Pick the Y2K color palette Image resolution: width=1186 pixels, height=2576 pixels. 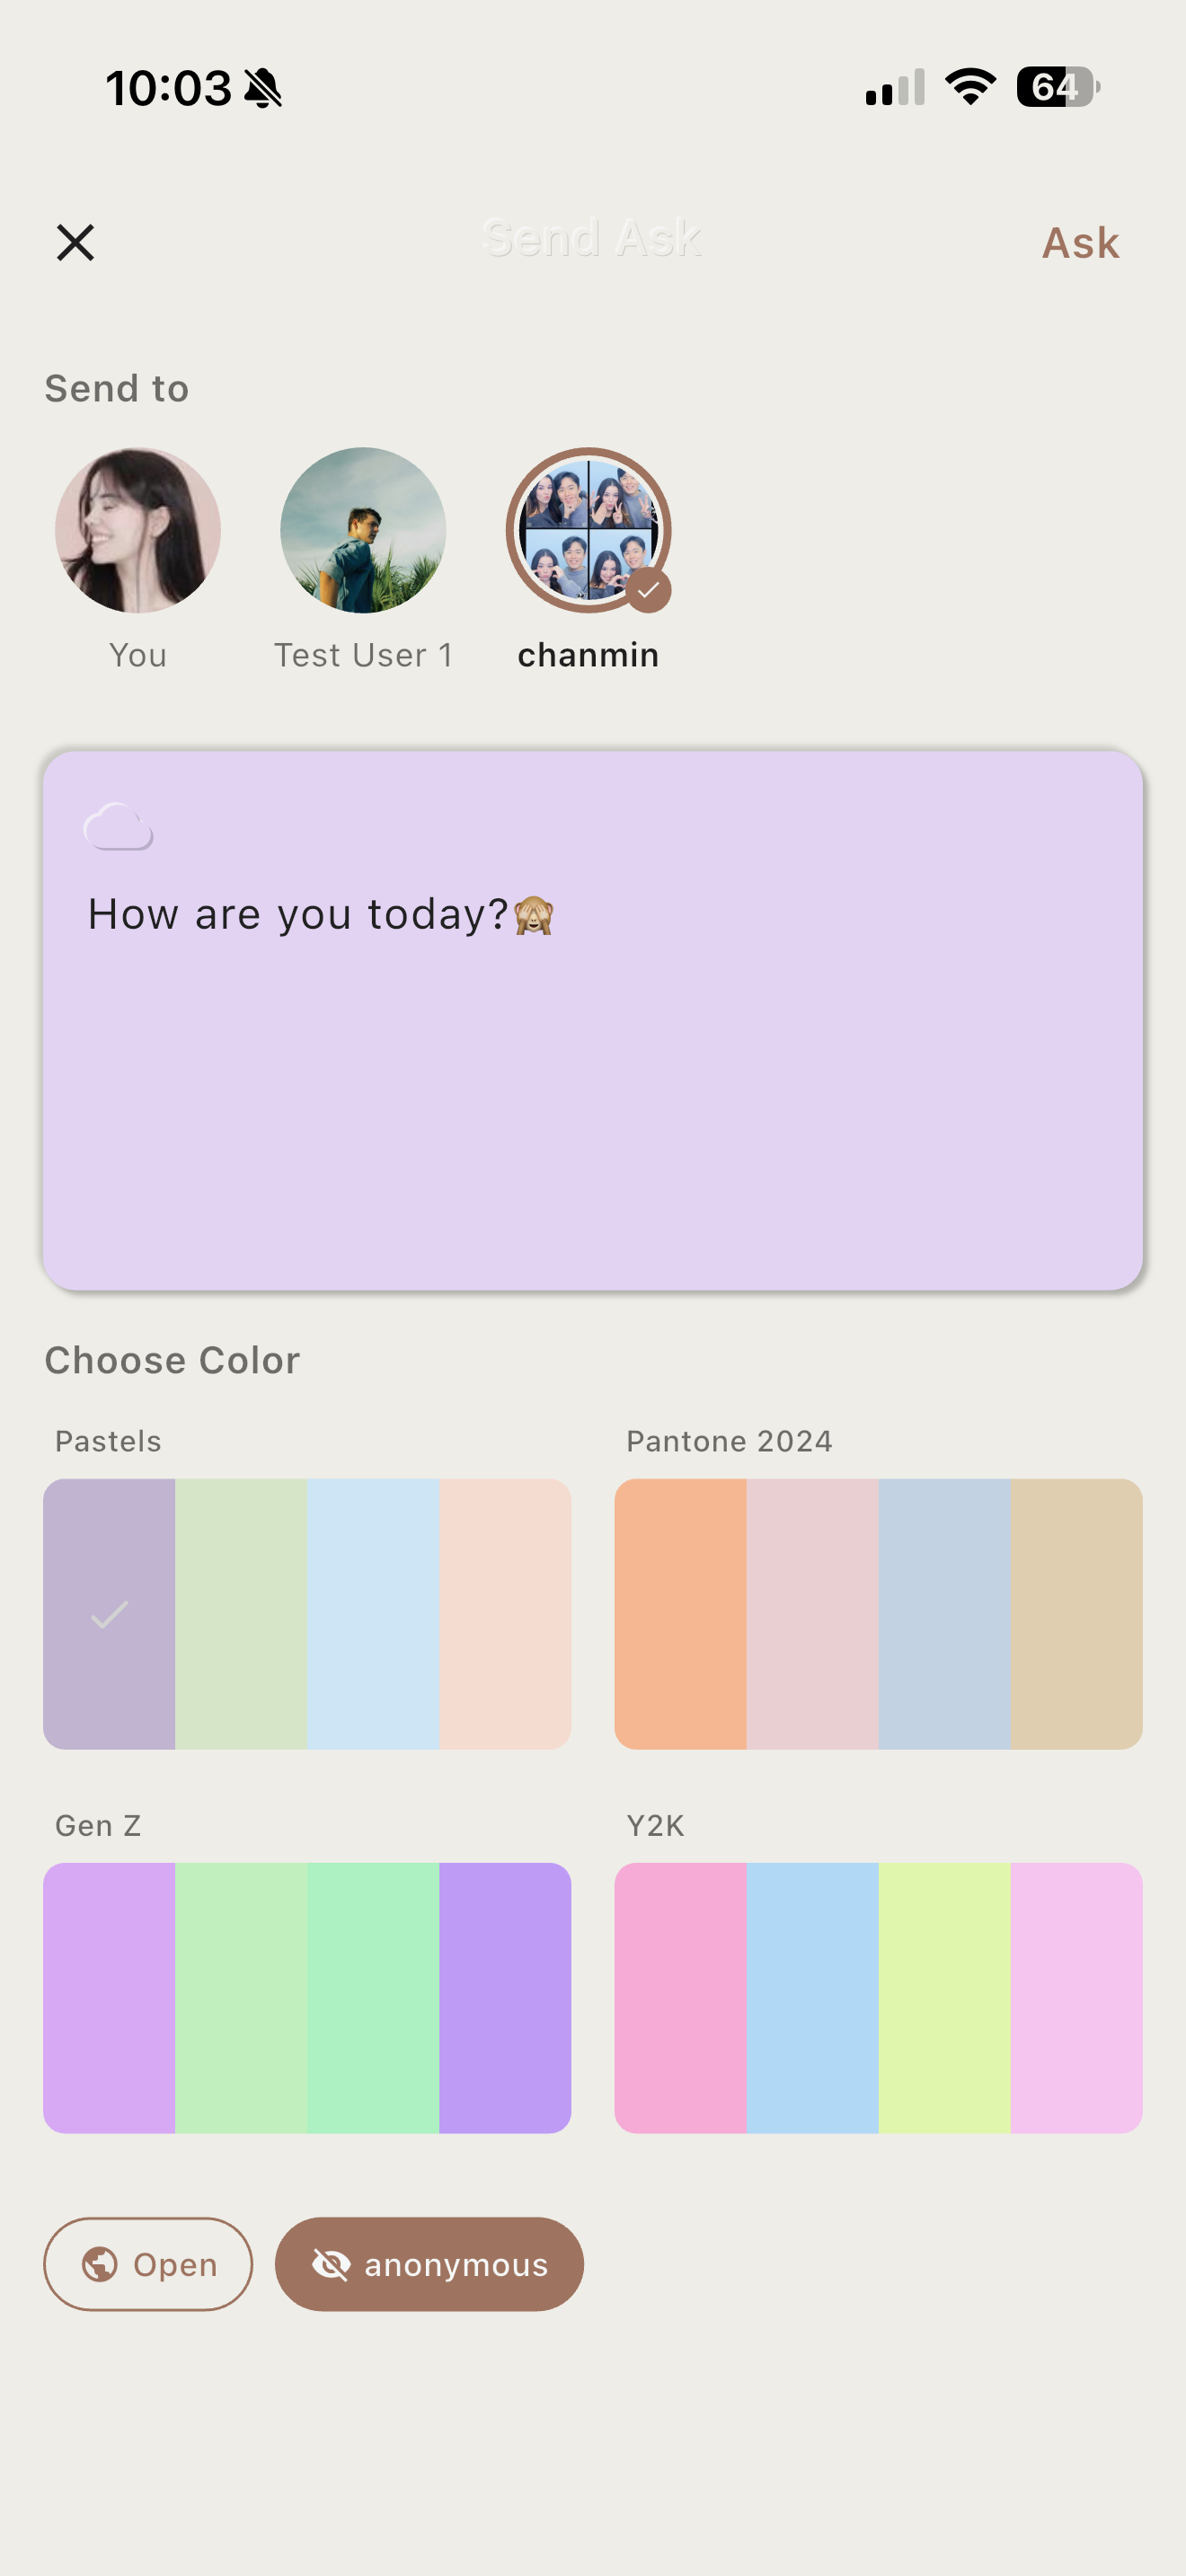878,1998
